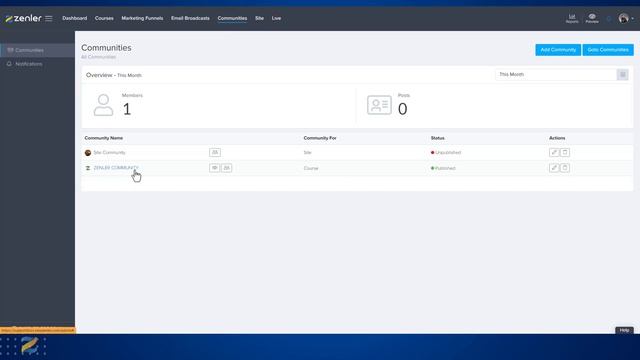Click the Community For column header
The image size is (640, 360).
pyautogui.click(x=320, y=138)
